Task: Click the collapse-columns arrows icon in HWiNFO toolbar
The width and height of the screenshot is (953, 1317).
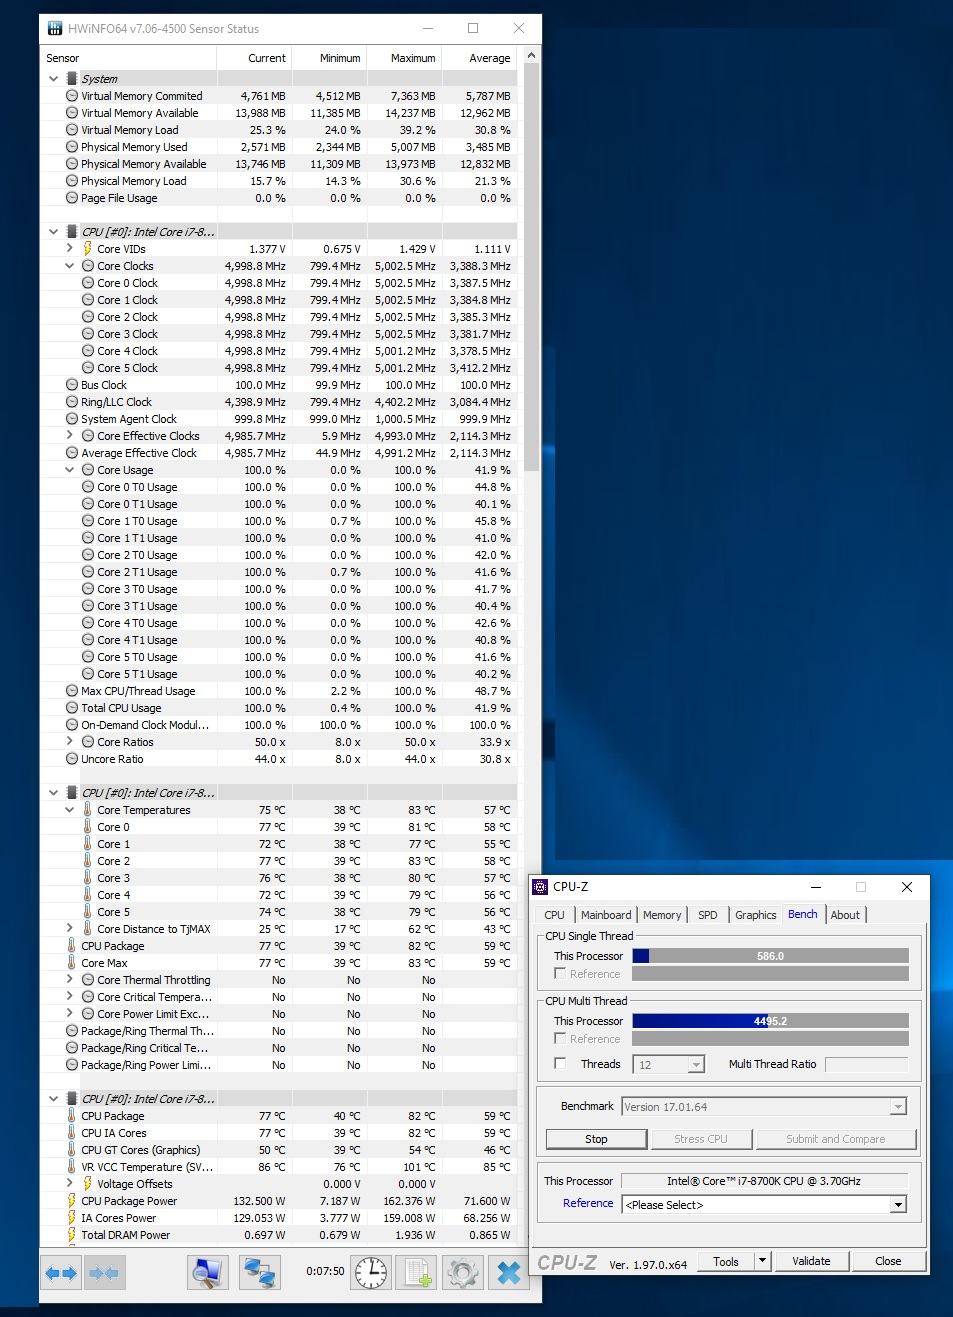Action: [x=104, y=1273]
